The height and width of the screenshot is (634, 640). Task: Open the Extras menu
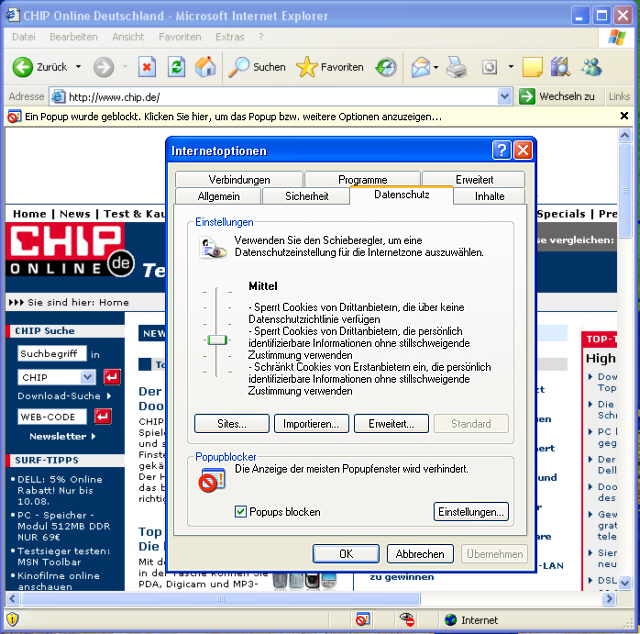pos(230,37)
